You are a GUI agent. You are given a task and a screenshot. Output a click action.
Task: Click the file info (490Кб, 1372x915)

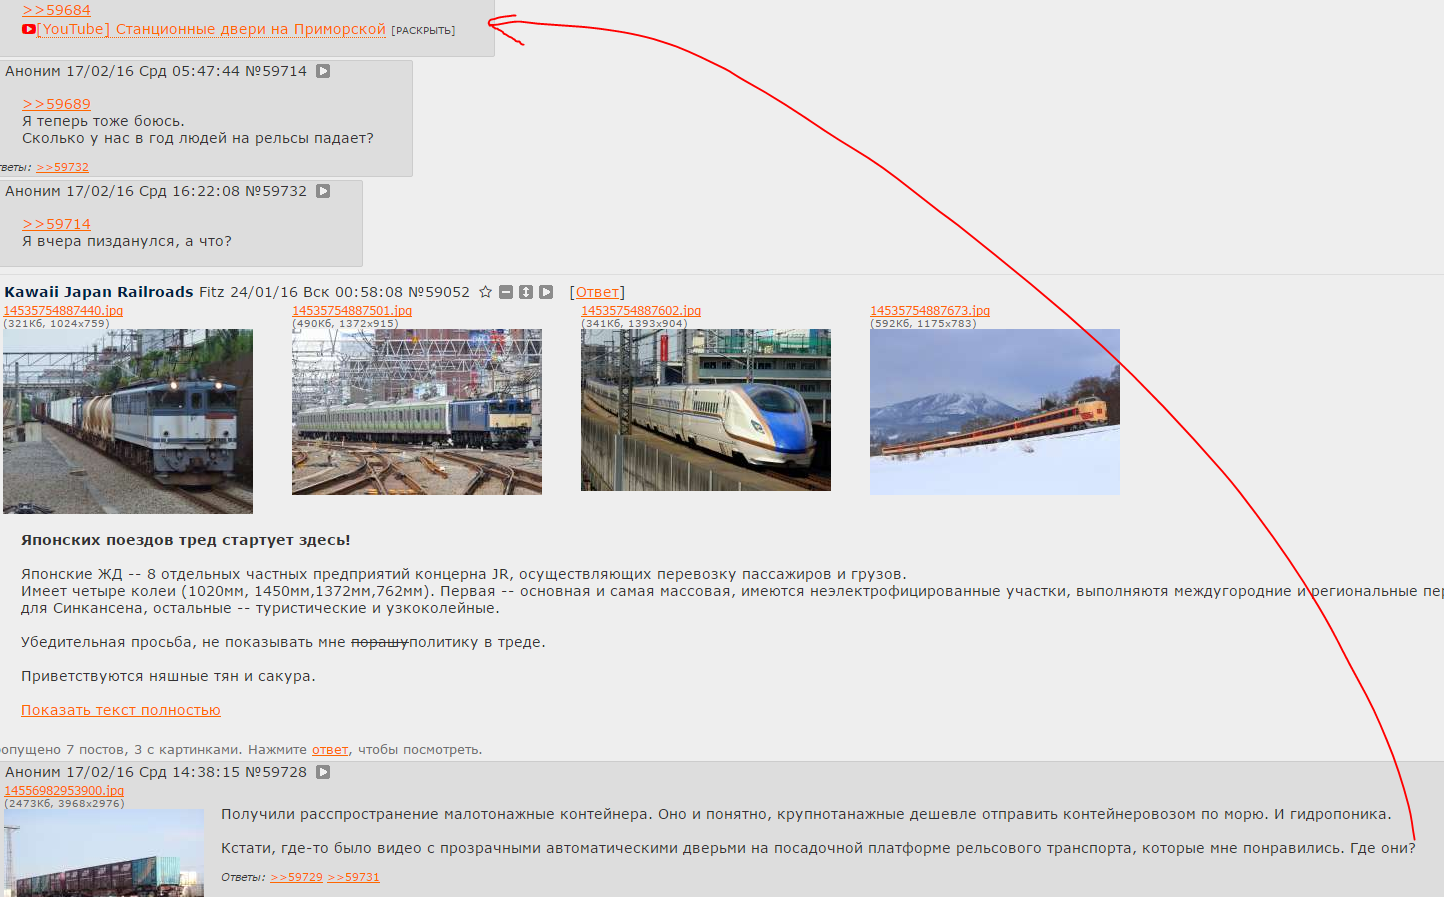[345, 323]
